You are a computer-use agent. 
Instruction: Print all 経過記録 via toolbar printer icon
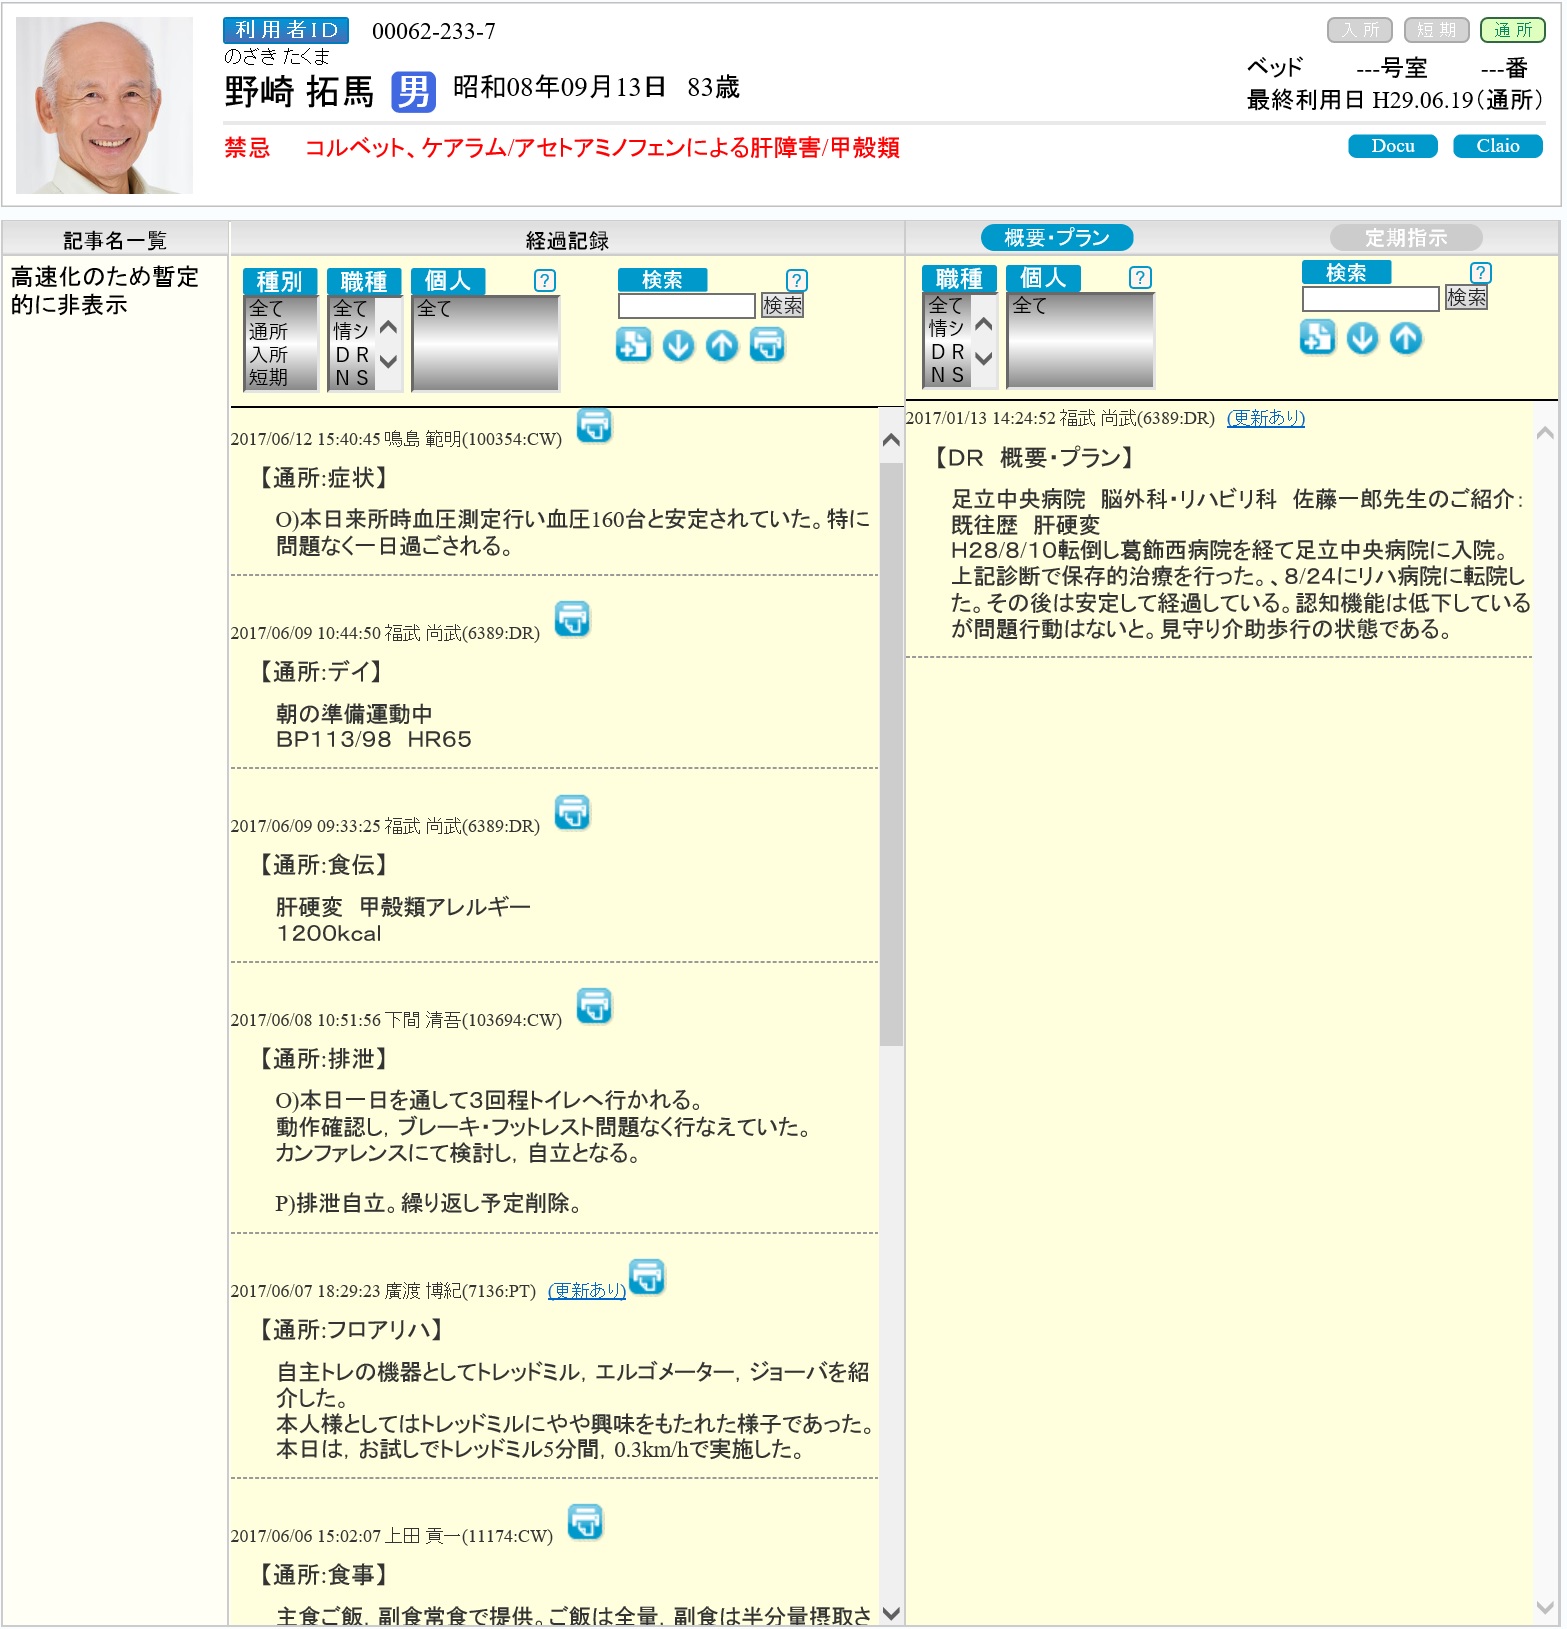coord(767,345)
